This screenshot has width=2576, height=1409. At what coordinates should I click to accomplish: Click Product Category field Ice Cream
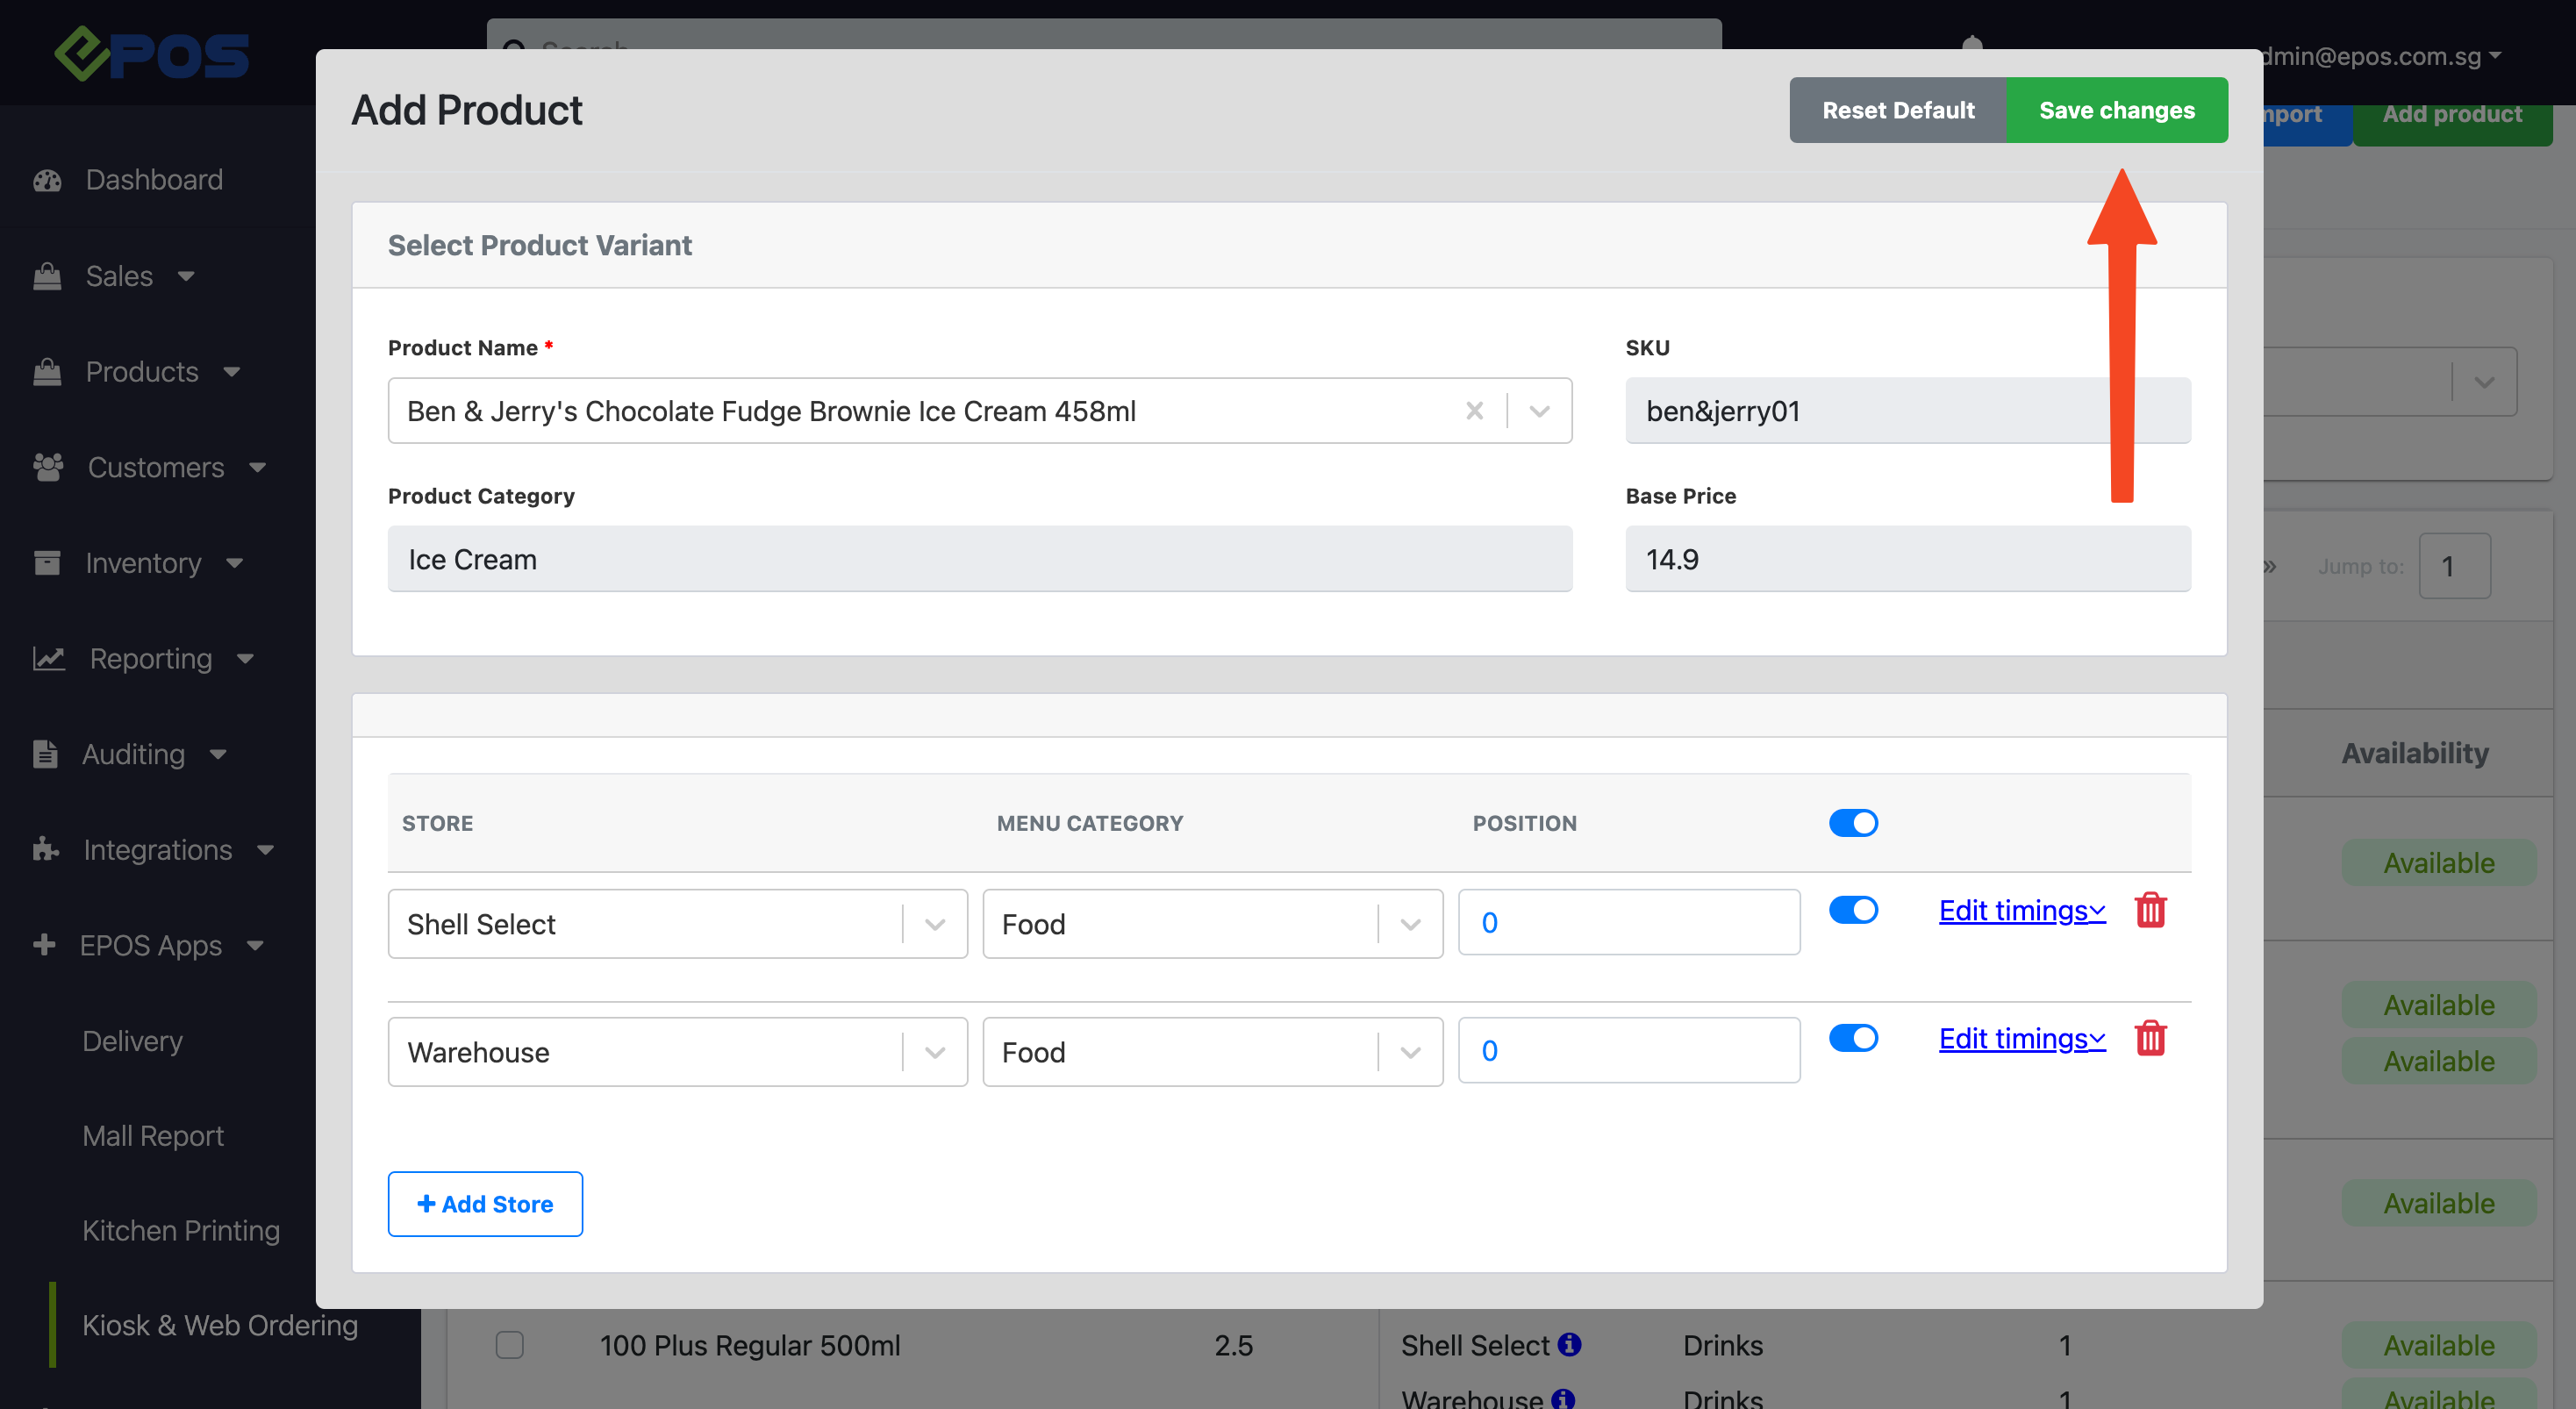980,559
